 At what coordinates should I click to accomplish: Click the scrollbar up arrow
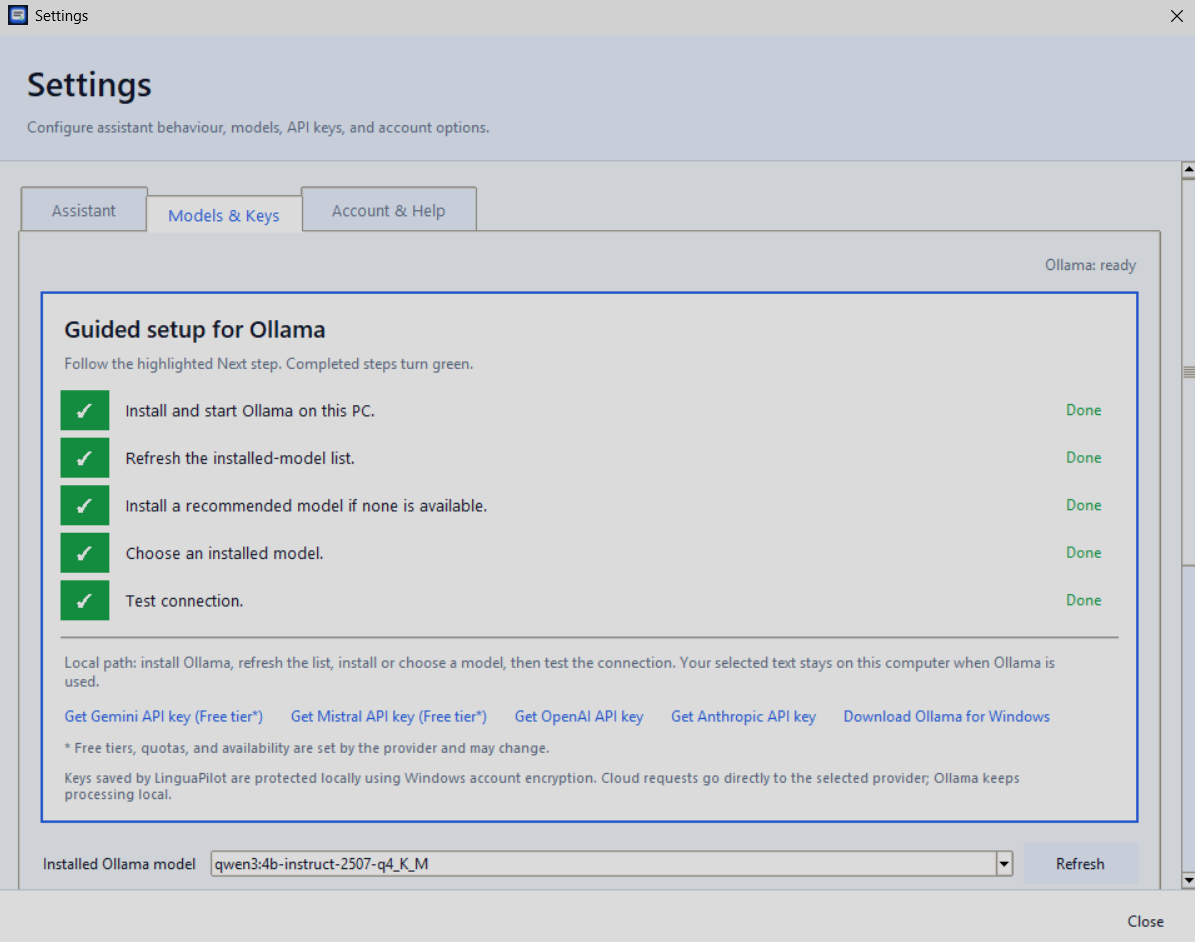[x=1188, y=170]
